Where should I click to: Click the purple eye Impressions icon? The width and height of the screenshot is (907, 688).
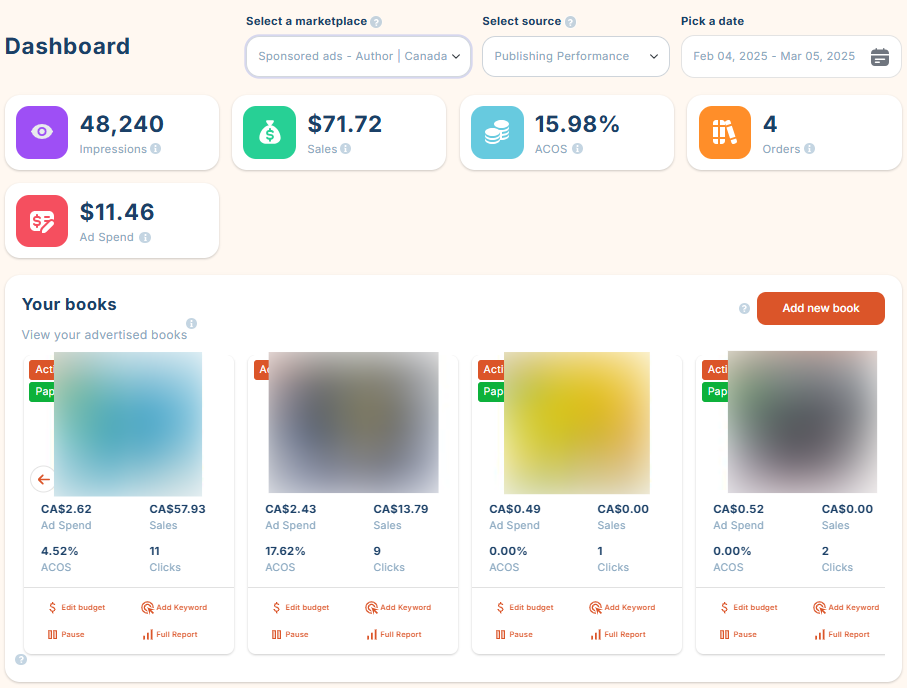42,133
